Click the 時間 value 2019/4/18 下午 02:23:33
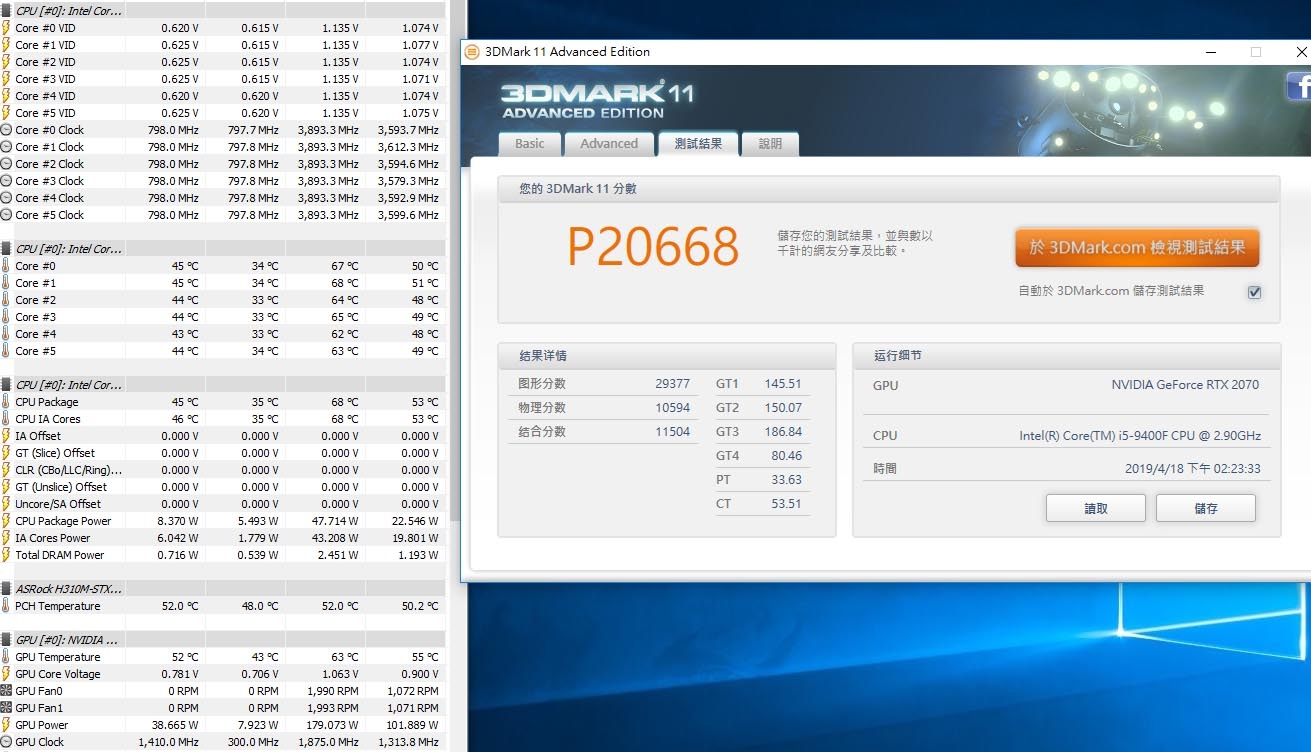This screenshot has height=752, width=1311. tap(1192, 468)
